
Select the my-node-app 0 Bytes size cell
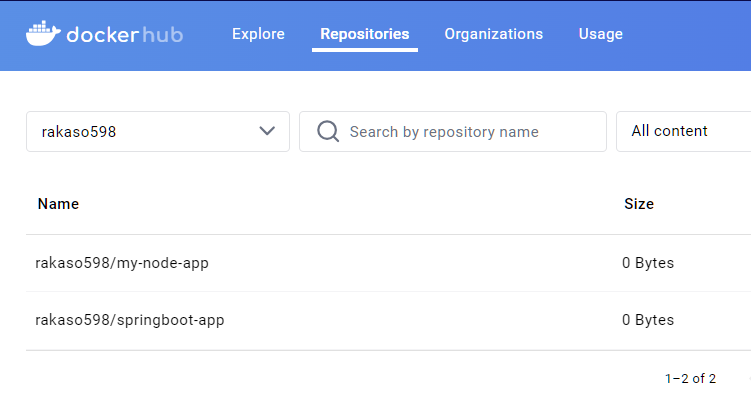[x=648, y=263]
